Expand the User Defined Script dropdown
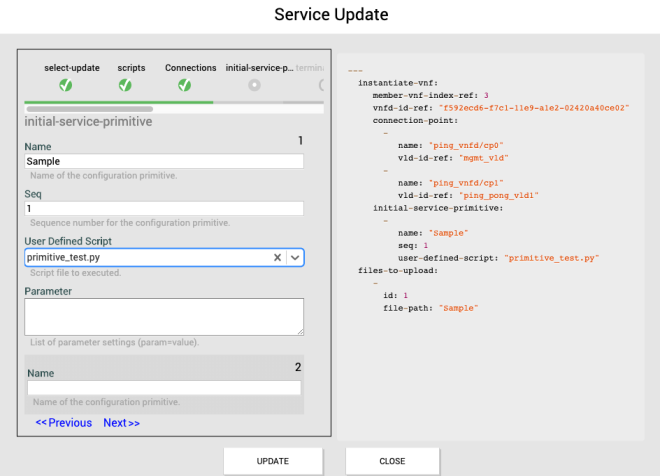 point(295,257)
